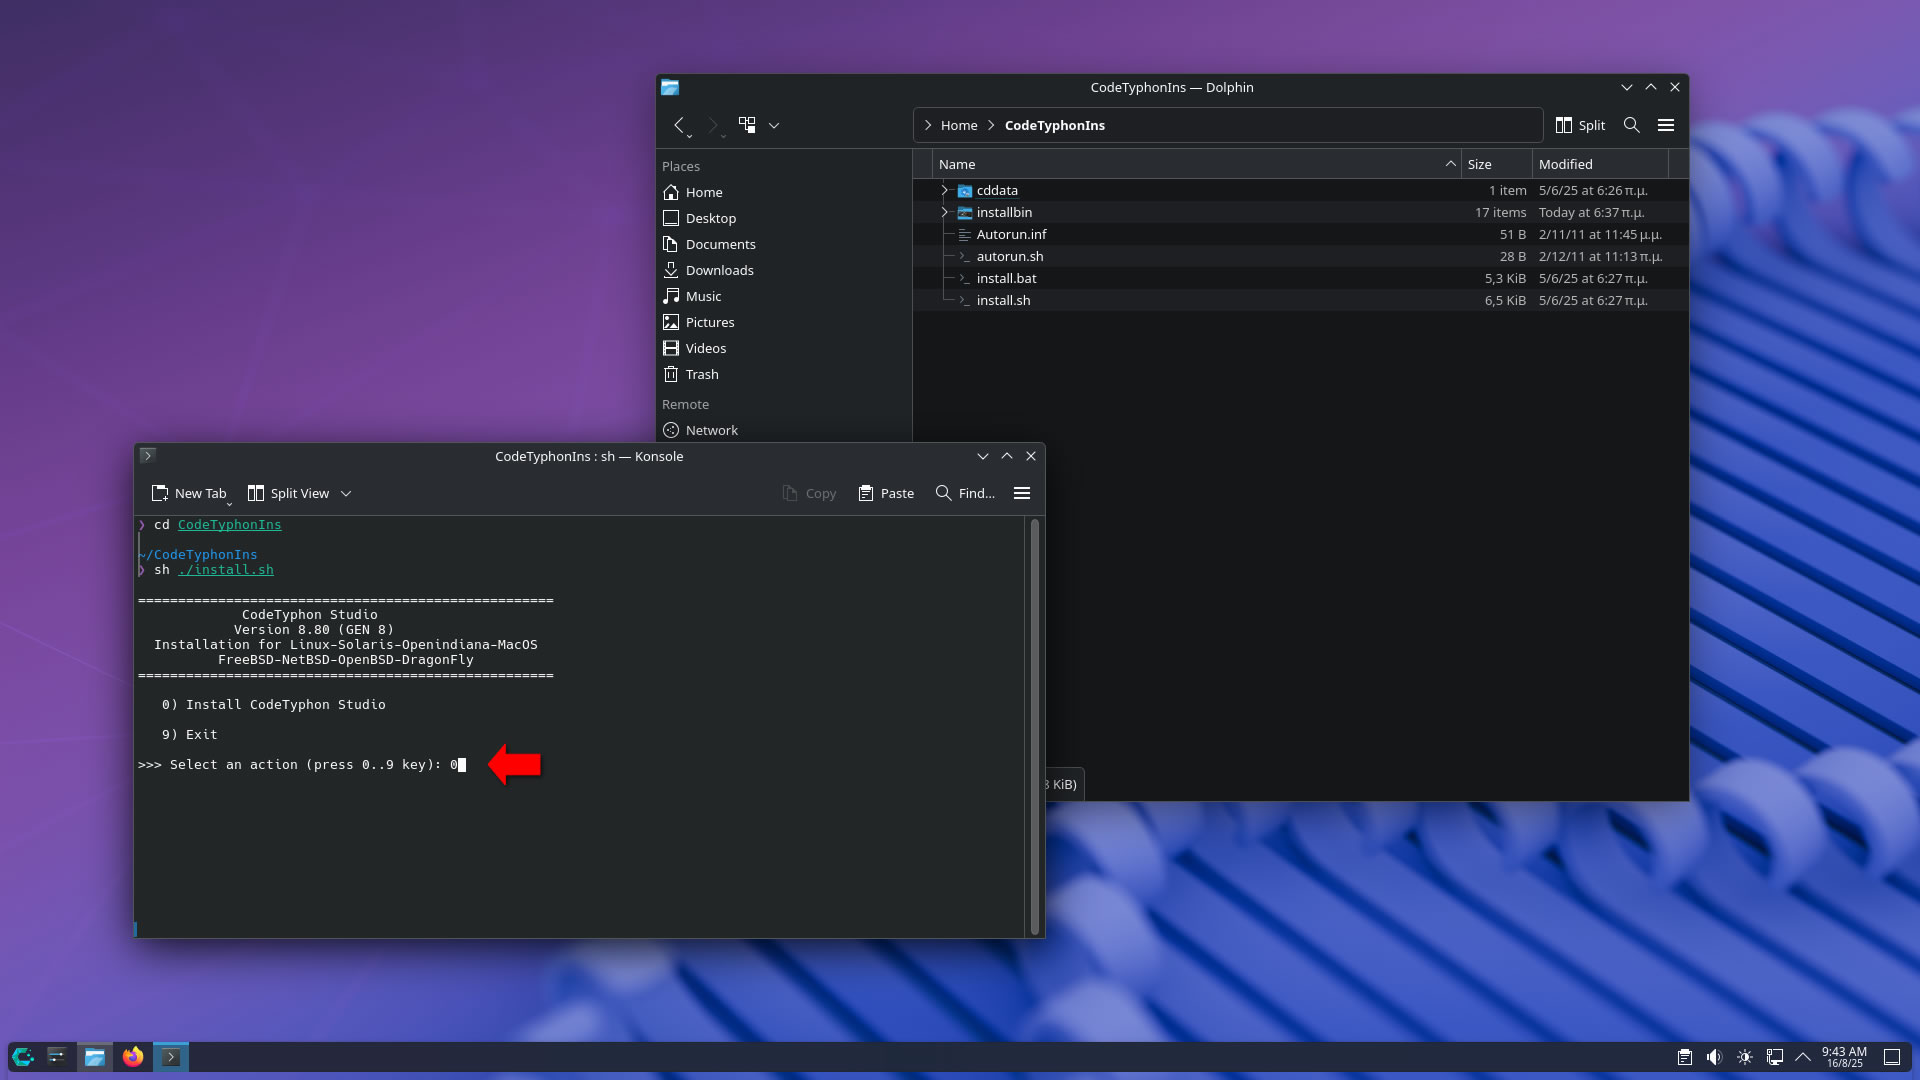
Task: Open Dolphin search magnifier
Action: pos(1631,125)
